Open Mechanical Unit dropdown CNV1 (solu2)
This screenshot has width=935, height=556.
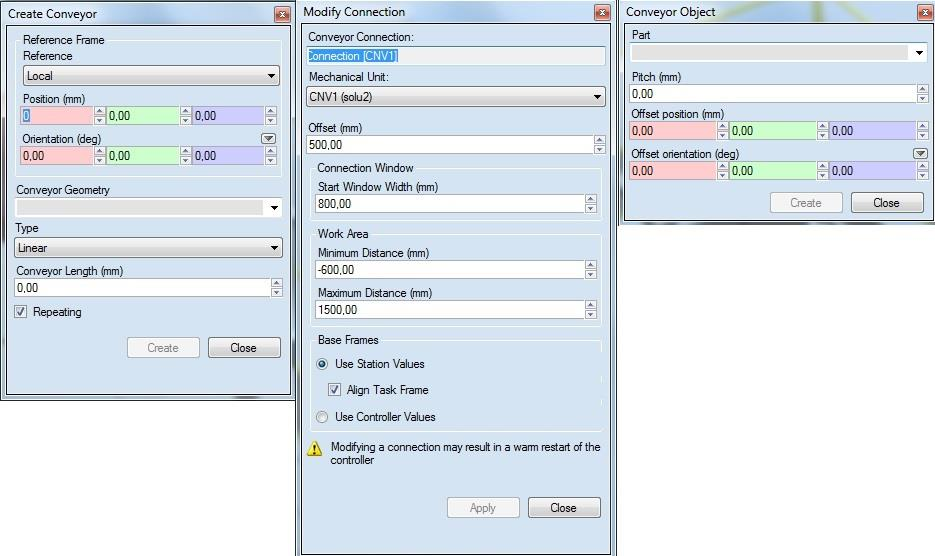(456, 97)
